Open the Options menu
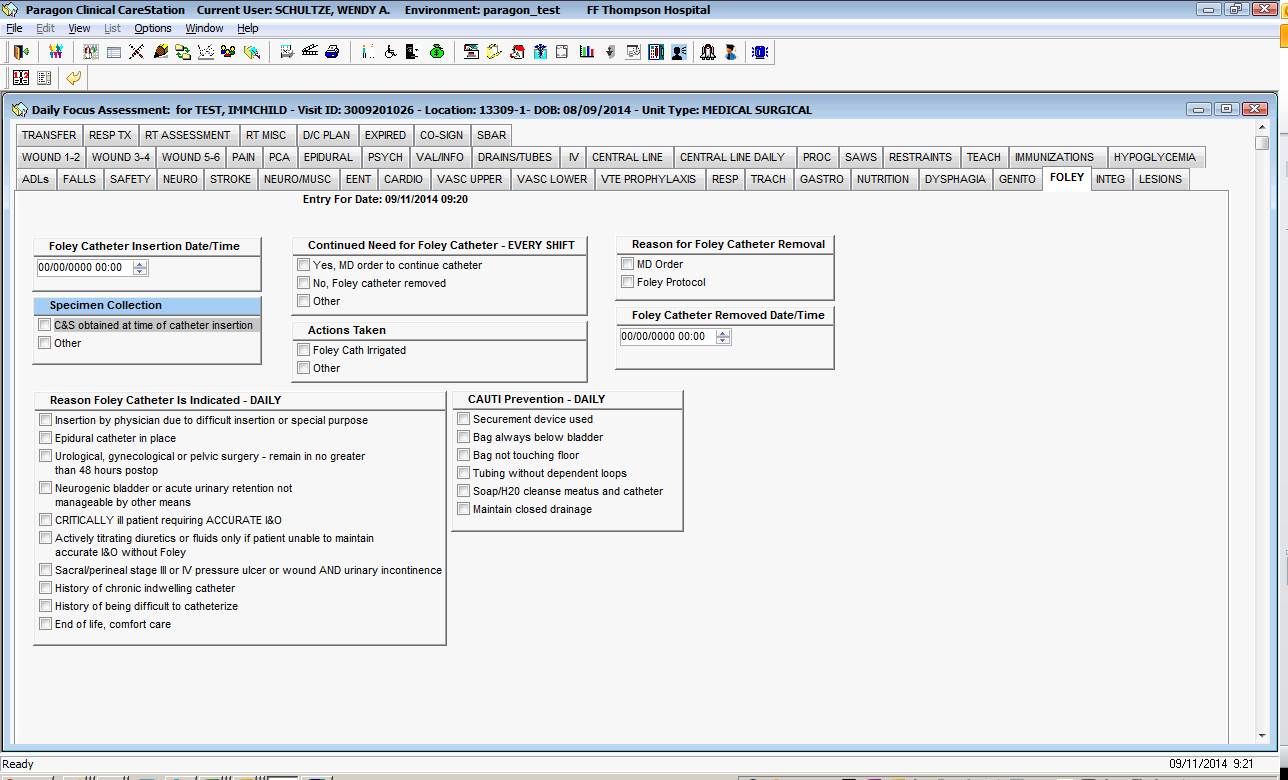Image resolution: width=1288 pixels, height=780 pixels. pos(153,28)
